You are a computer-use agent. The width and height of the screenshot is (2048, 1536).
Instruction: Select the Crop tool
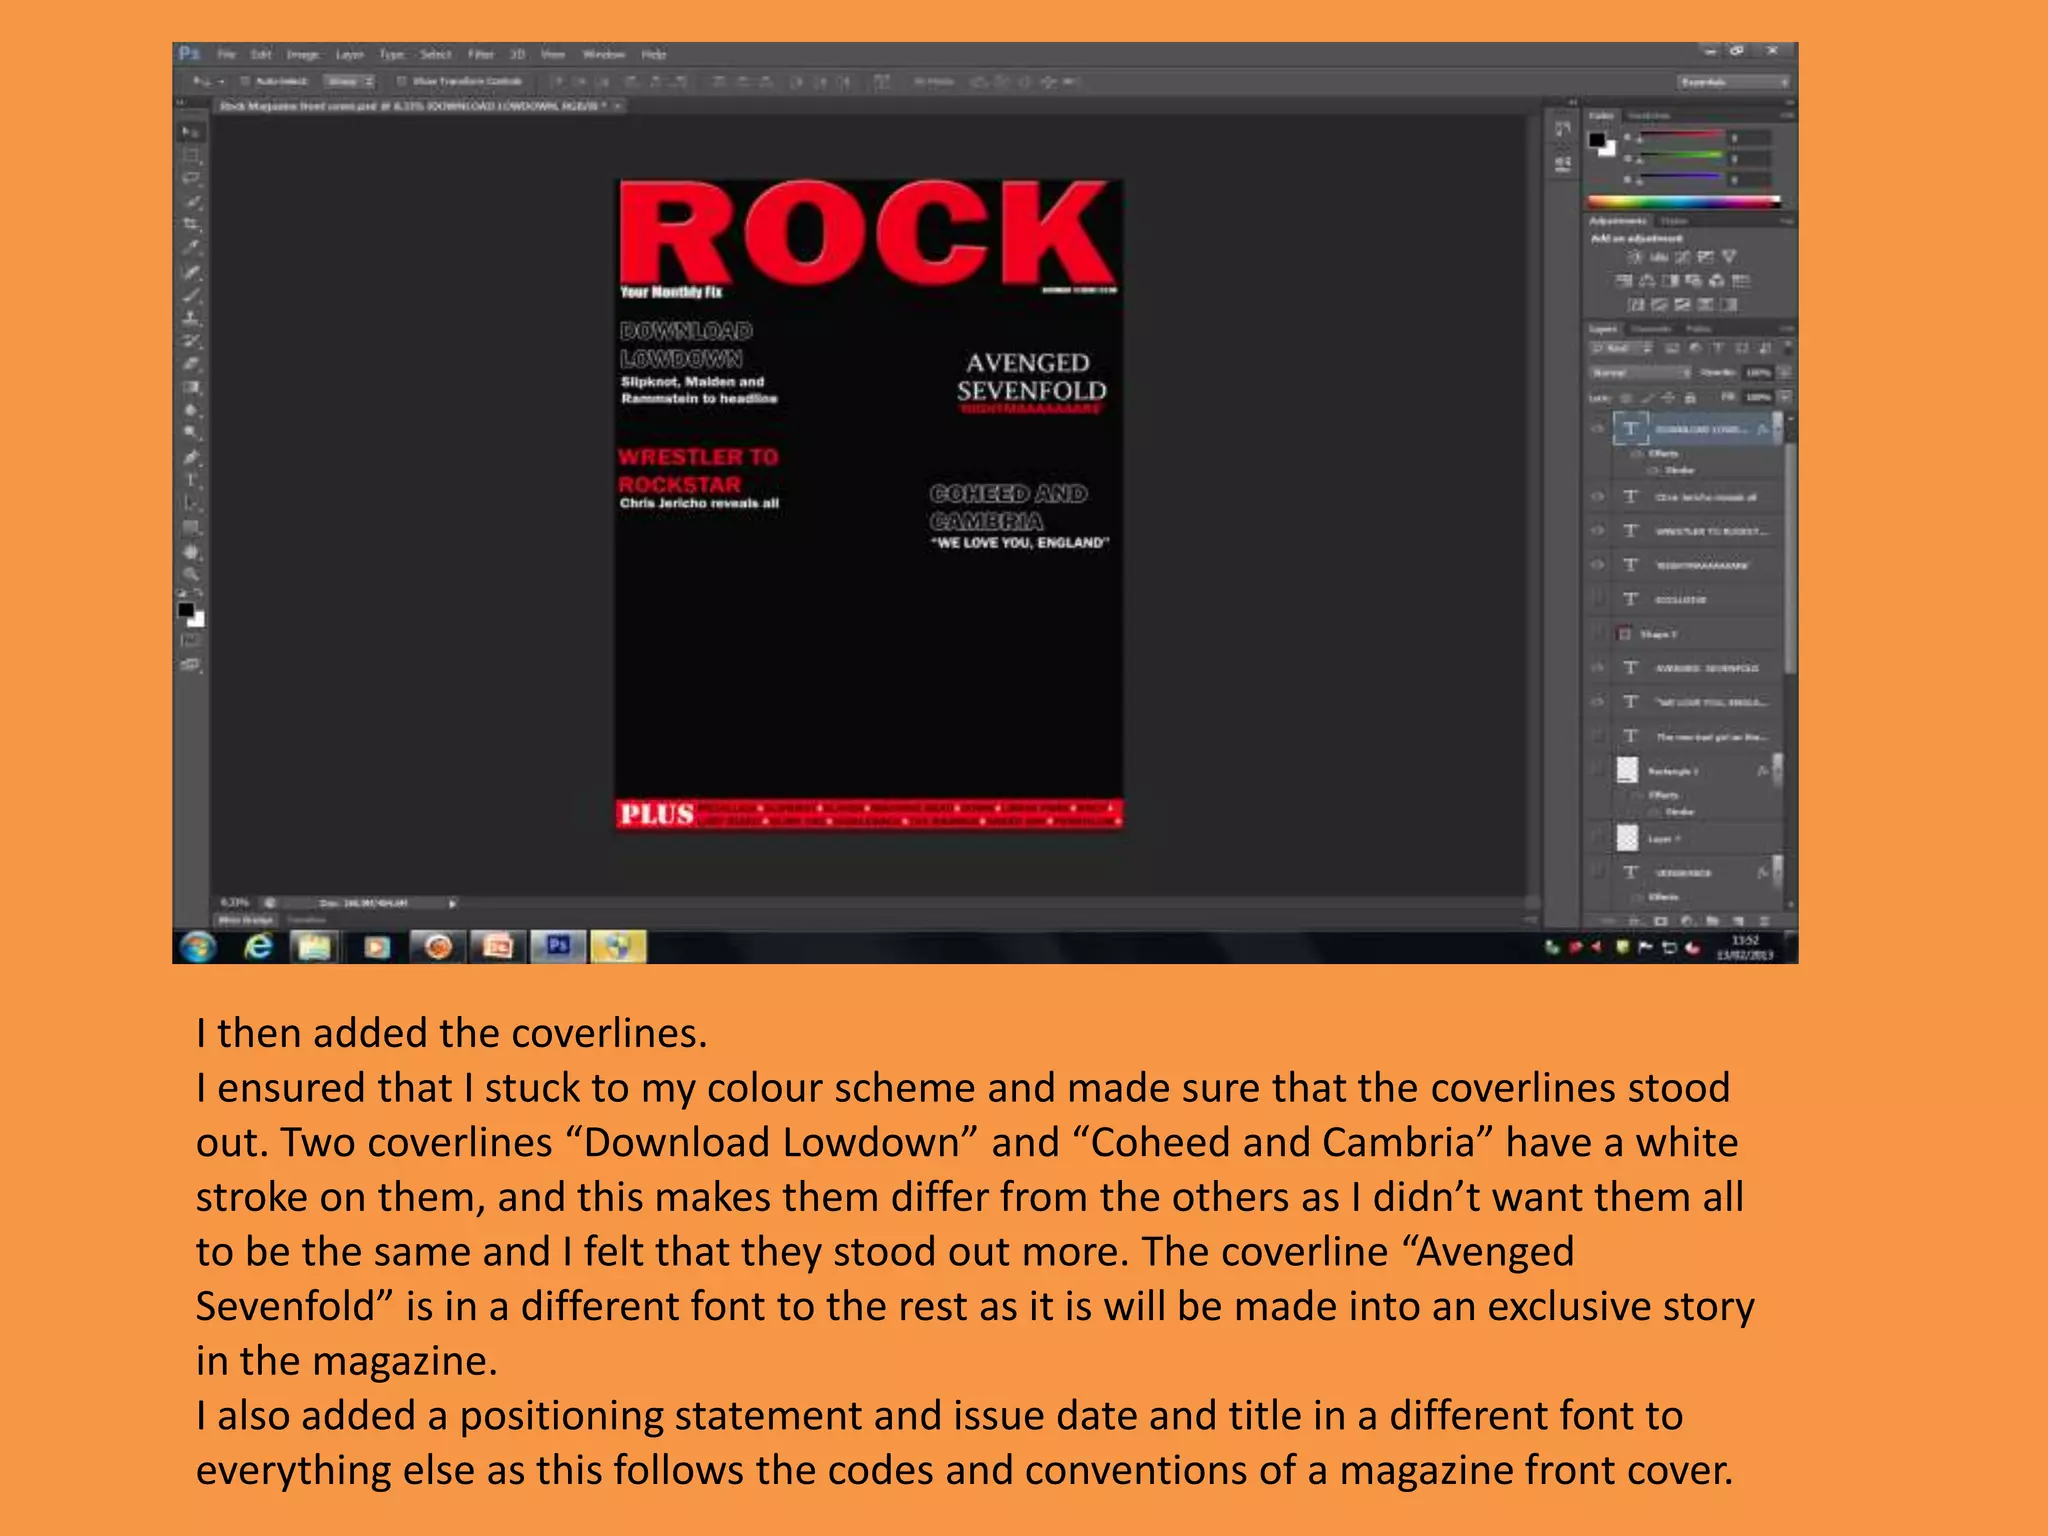(x=191, y=224)
